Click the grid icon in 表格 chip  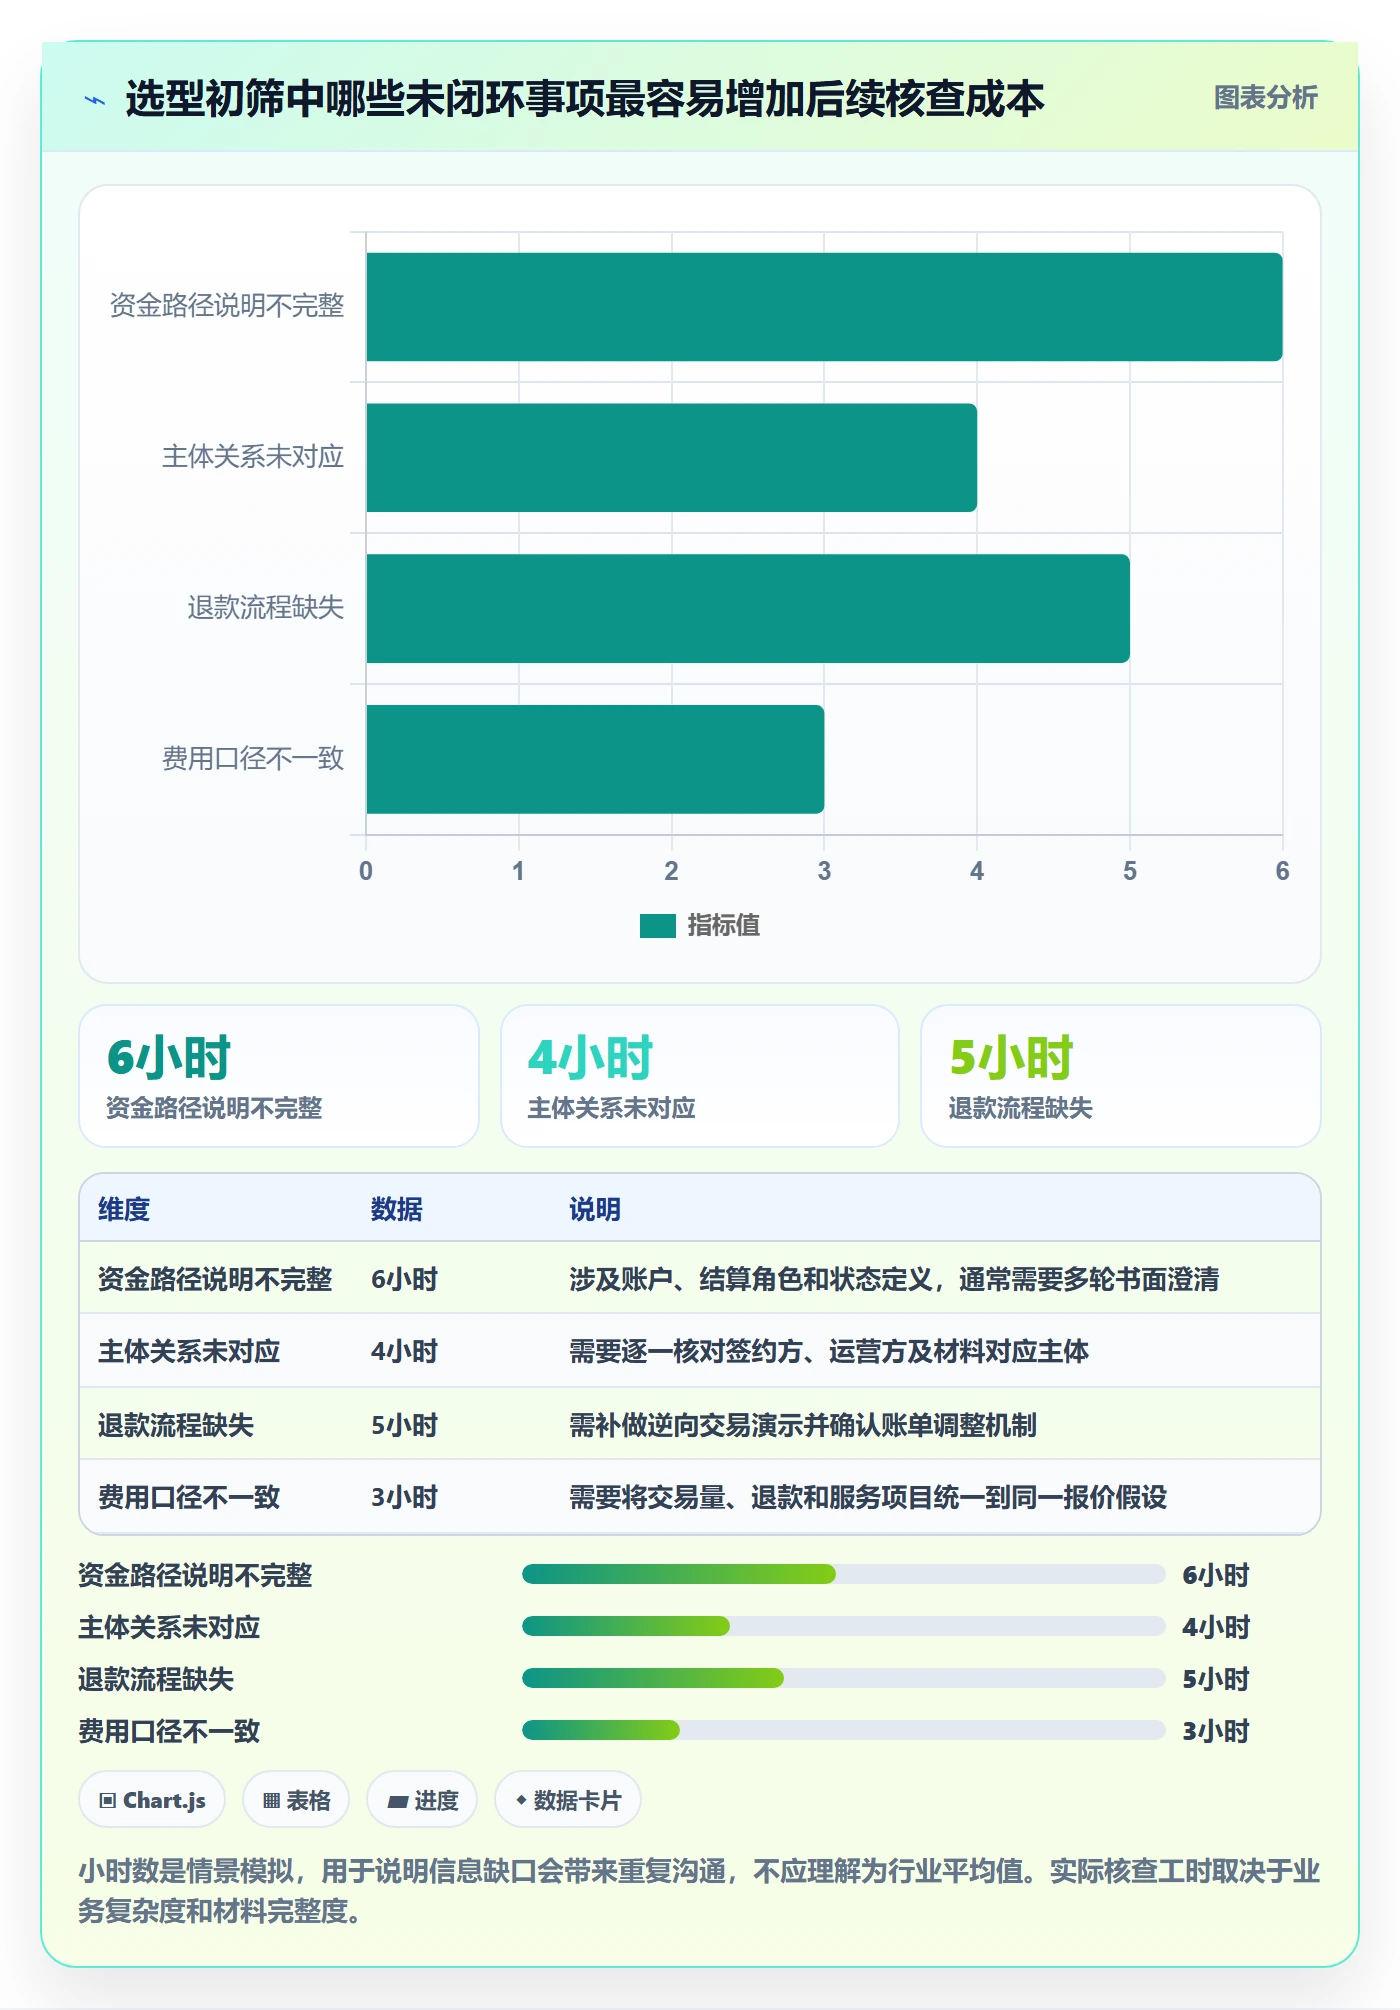click(x=271, y=1801)
